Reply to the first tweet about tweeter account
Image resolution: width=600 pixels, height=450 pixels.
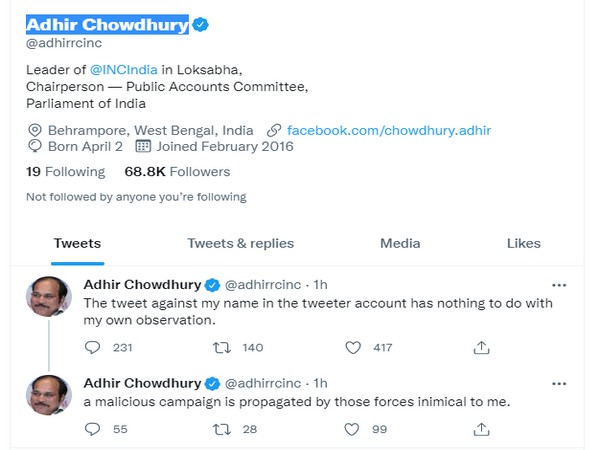93,347
